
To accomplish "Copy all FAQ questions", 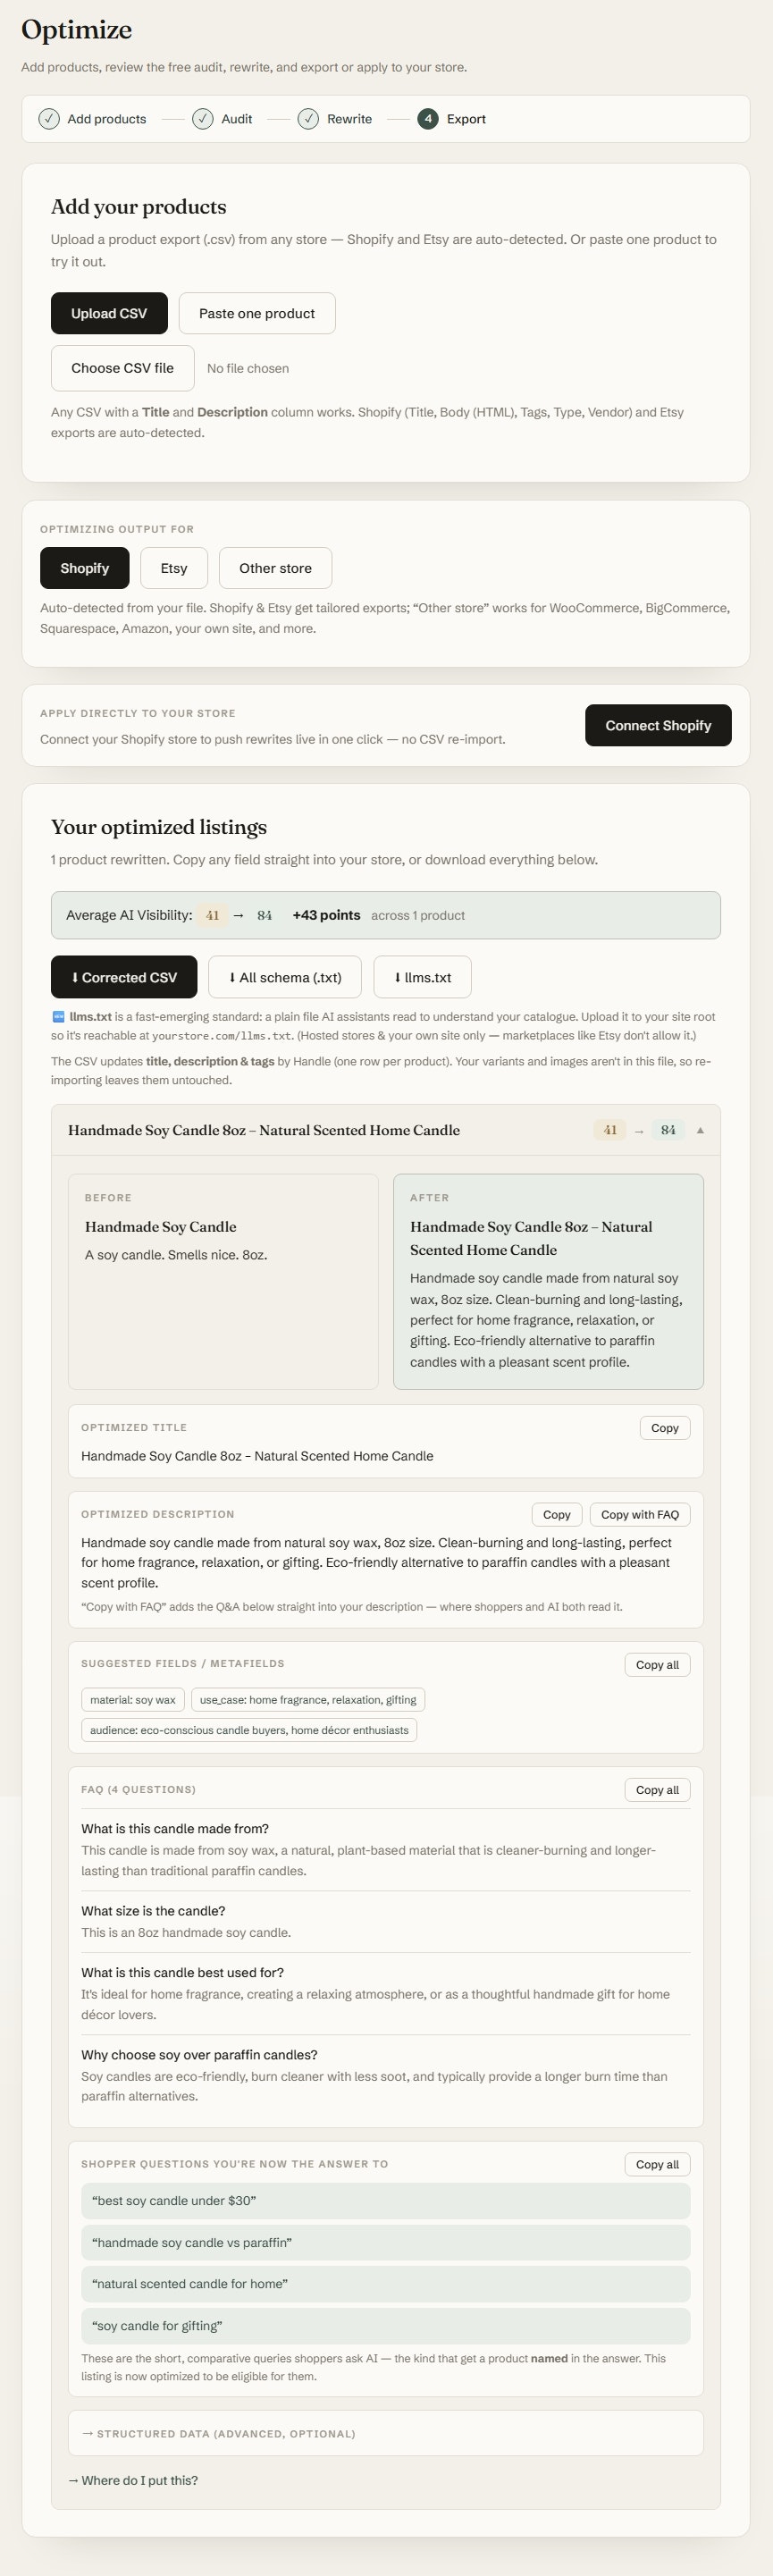I will (657, 1789).
